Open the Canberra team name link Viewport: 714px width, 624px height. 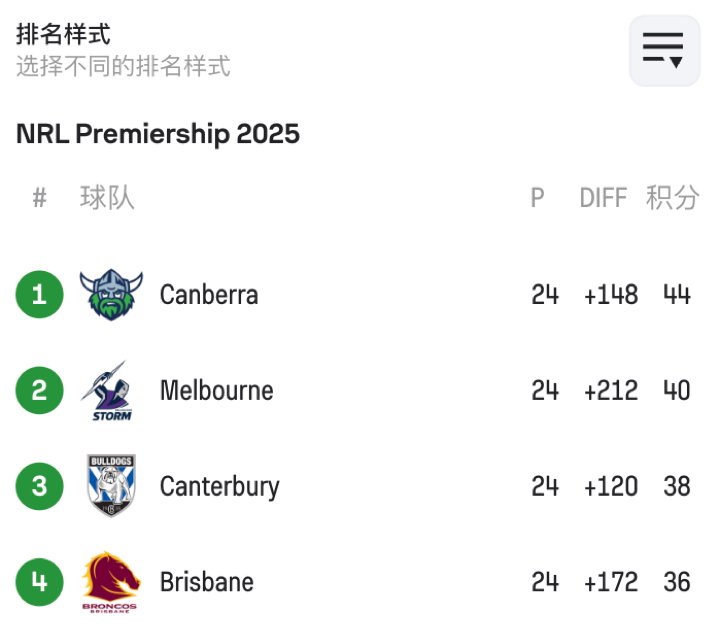tap(209, 295)
